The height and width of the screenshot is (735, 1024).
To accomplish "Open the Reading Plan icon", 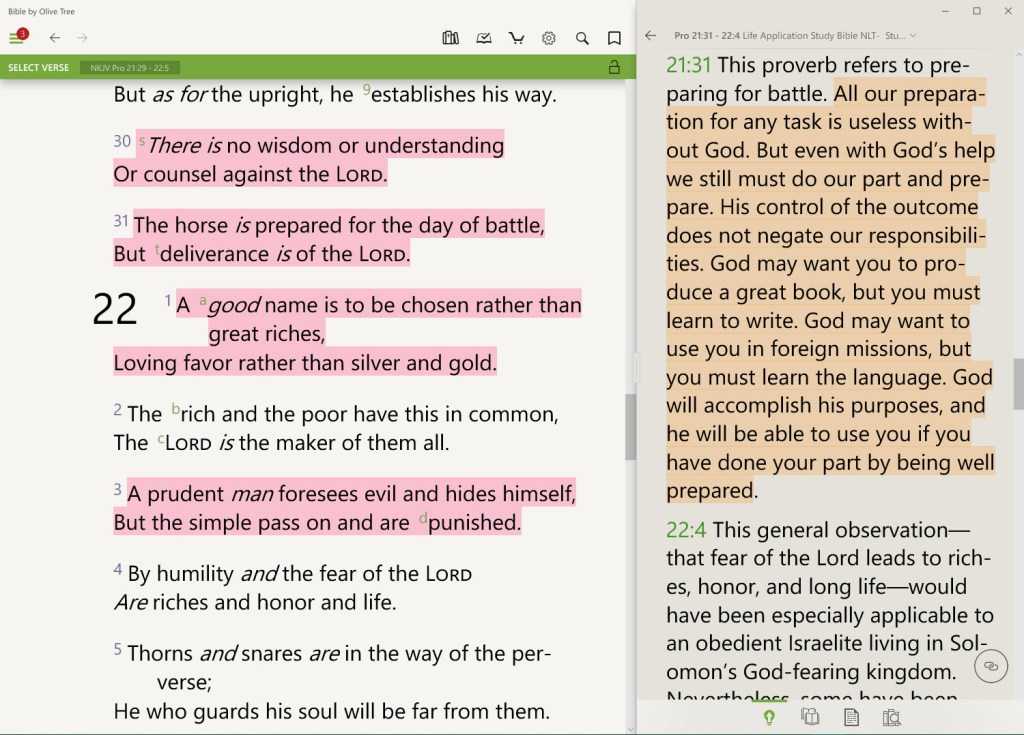I will [484, 37].
